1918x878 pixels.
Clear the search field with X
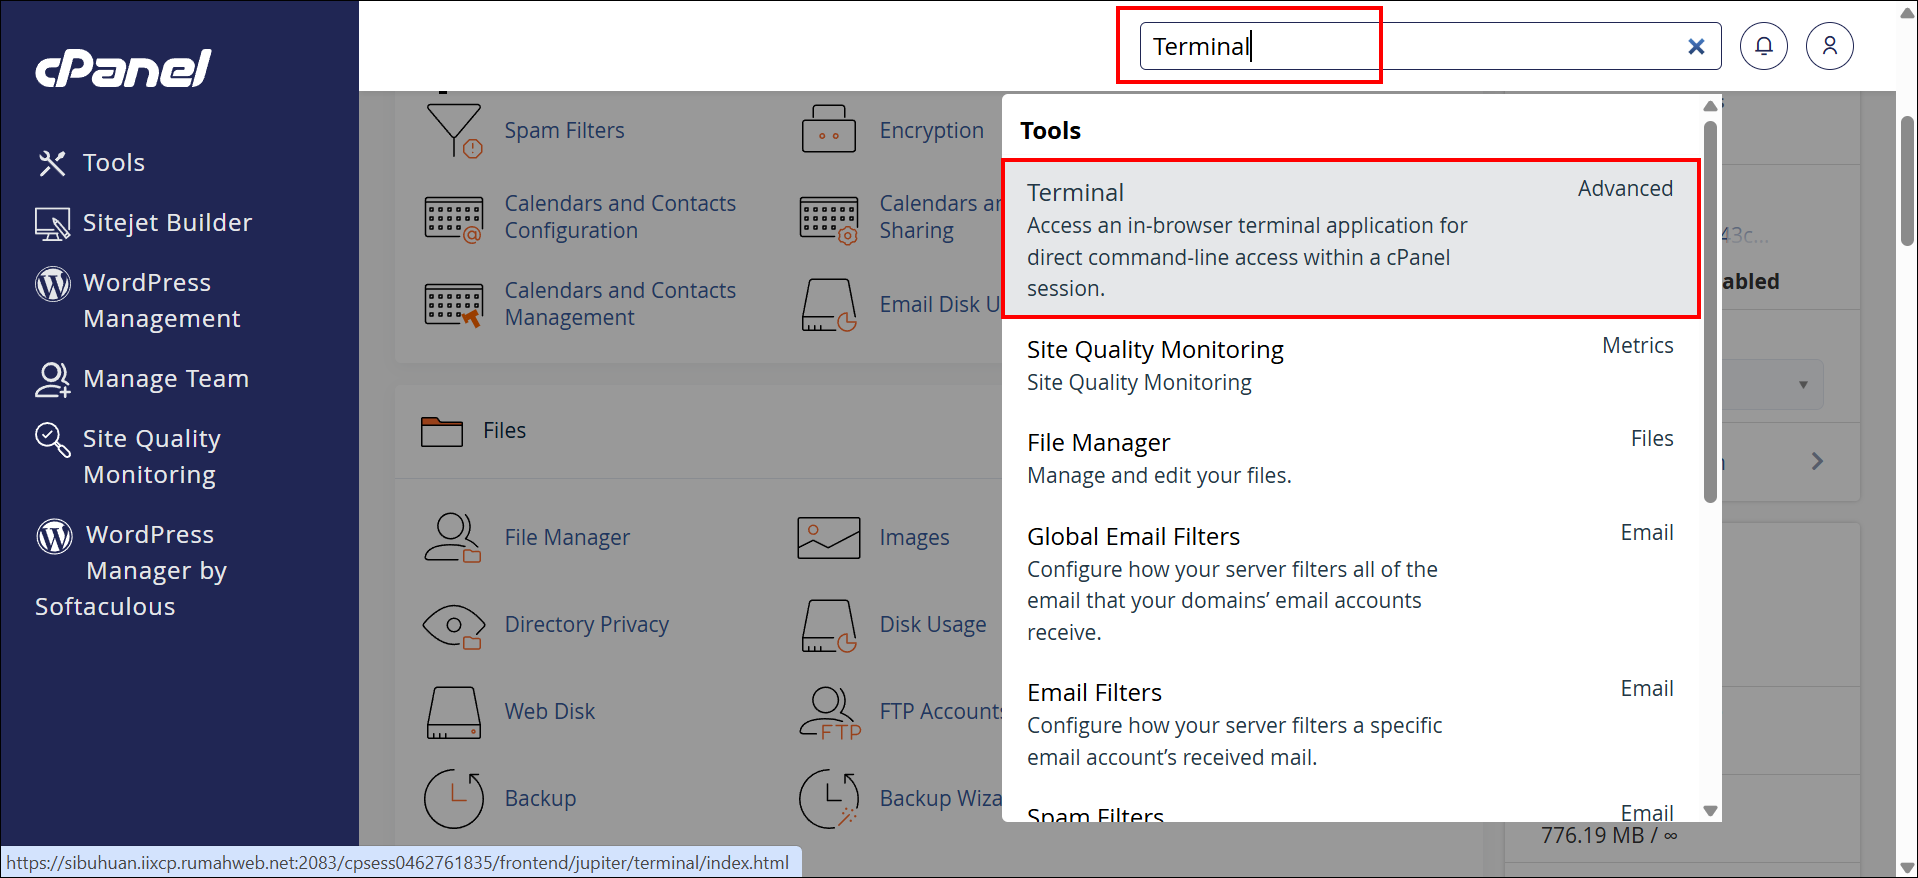pyautogui.click(x=1696, y=47)
